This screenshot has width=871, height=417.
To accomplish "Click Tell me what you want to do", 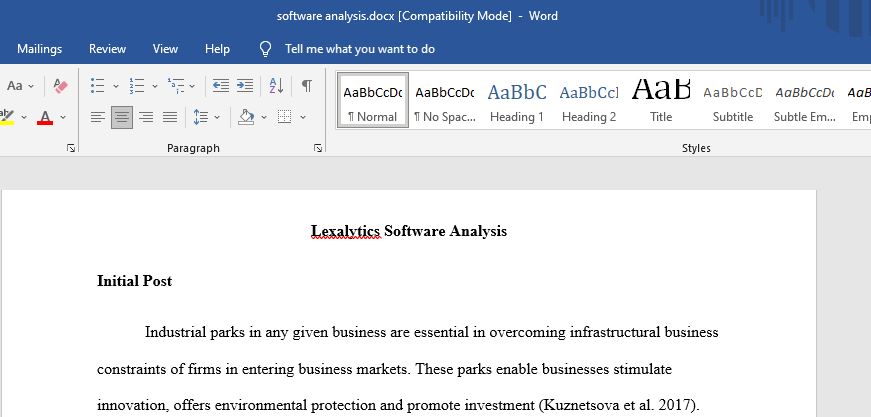I will (359, 49).
